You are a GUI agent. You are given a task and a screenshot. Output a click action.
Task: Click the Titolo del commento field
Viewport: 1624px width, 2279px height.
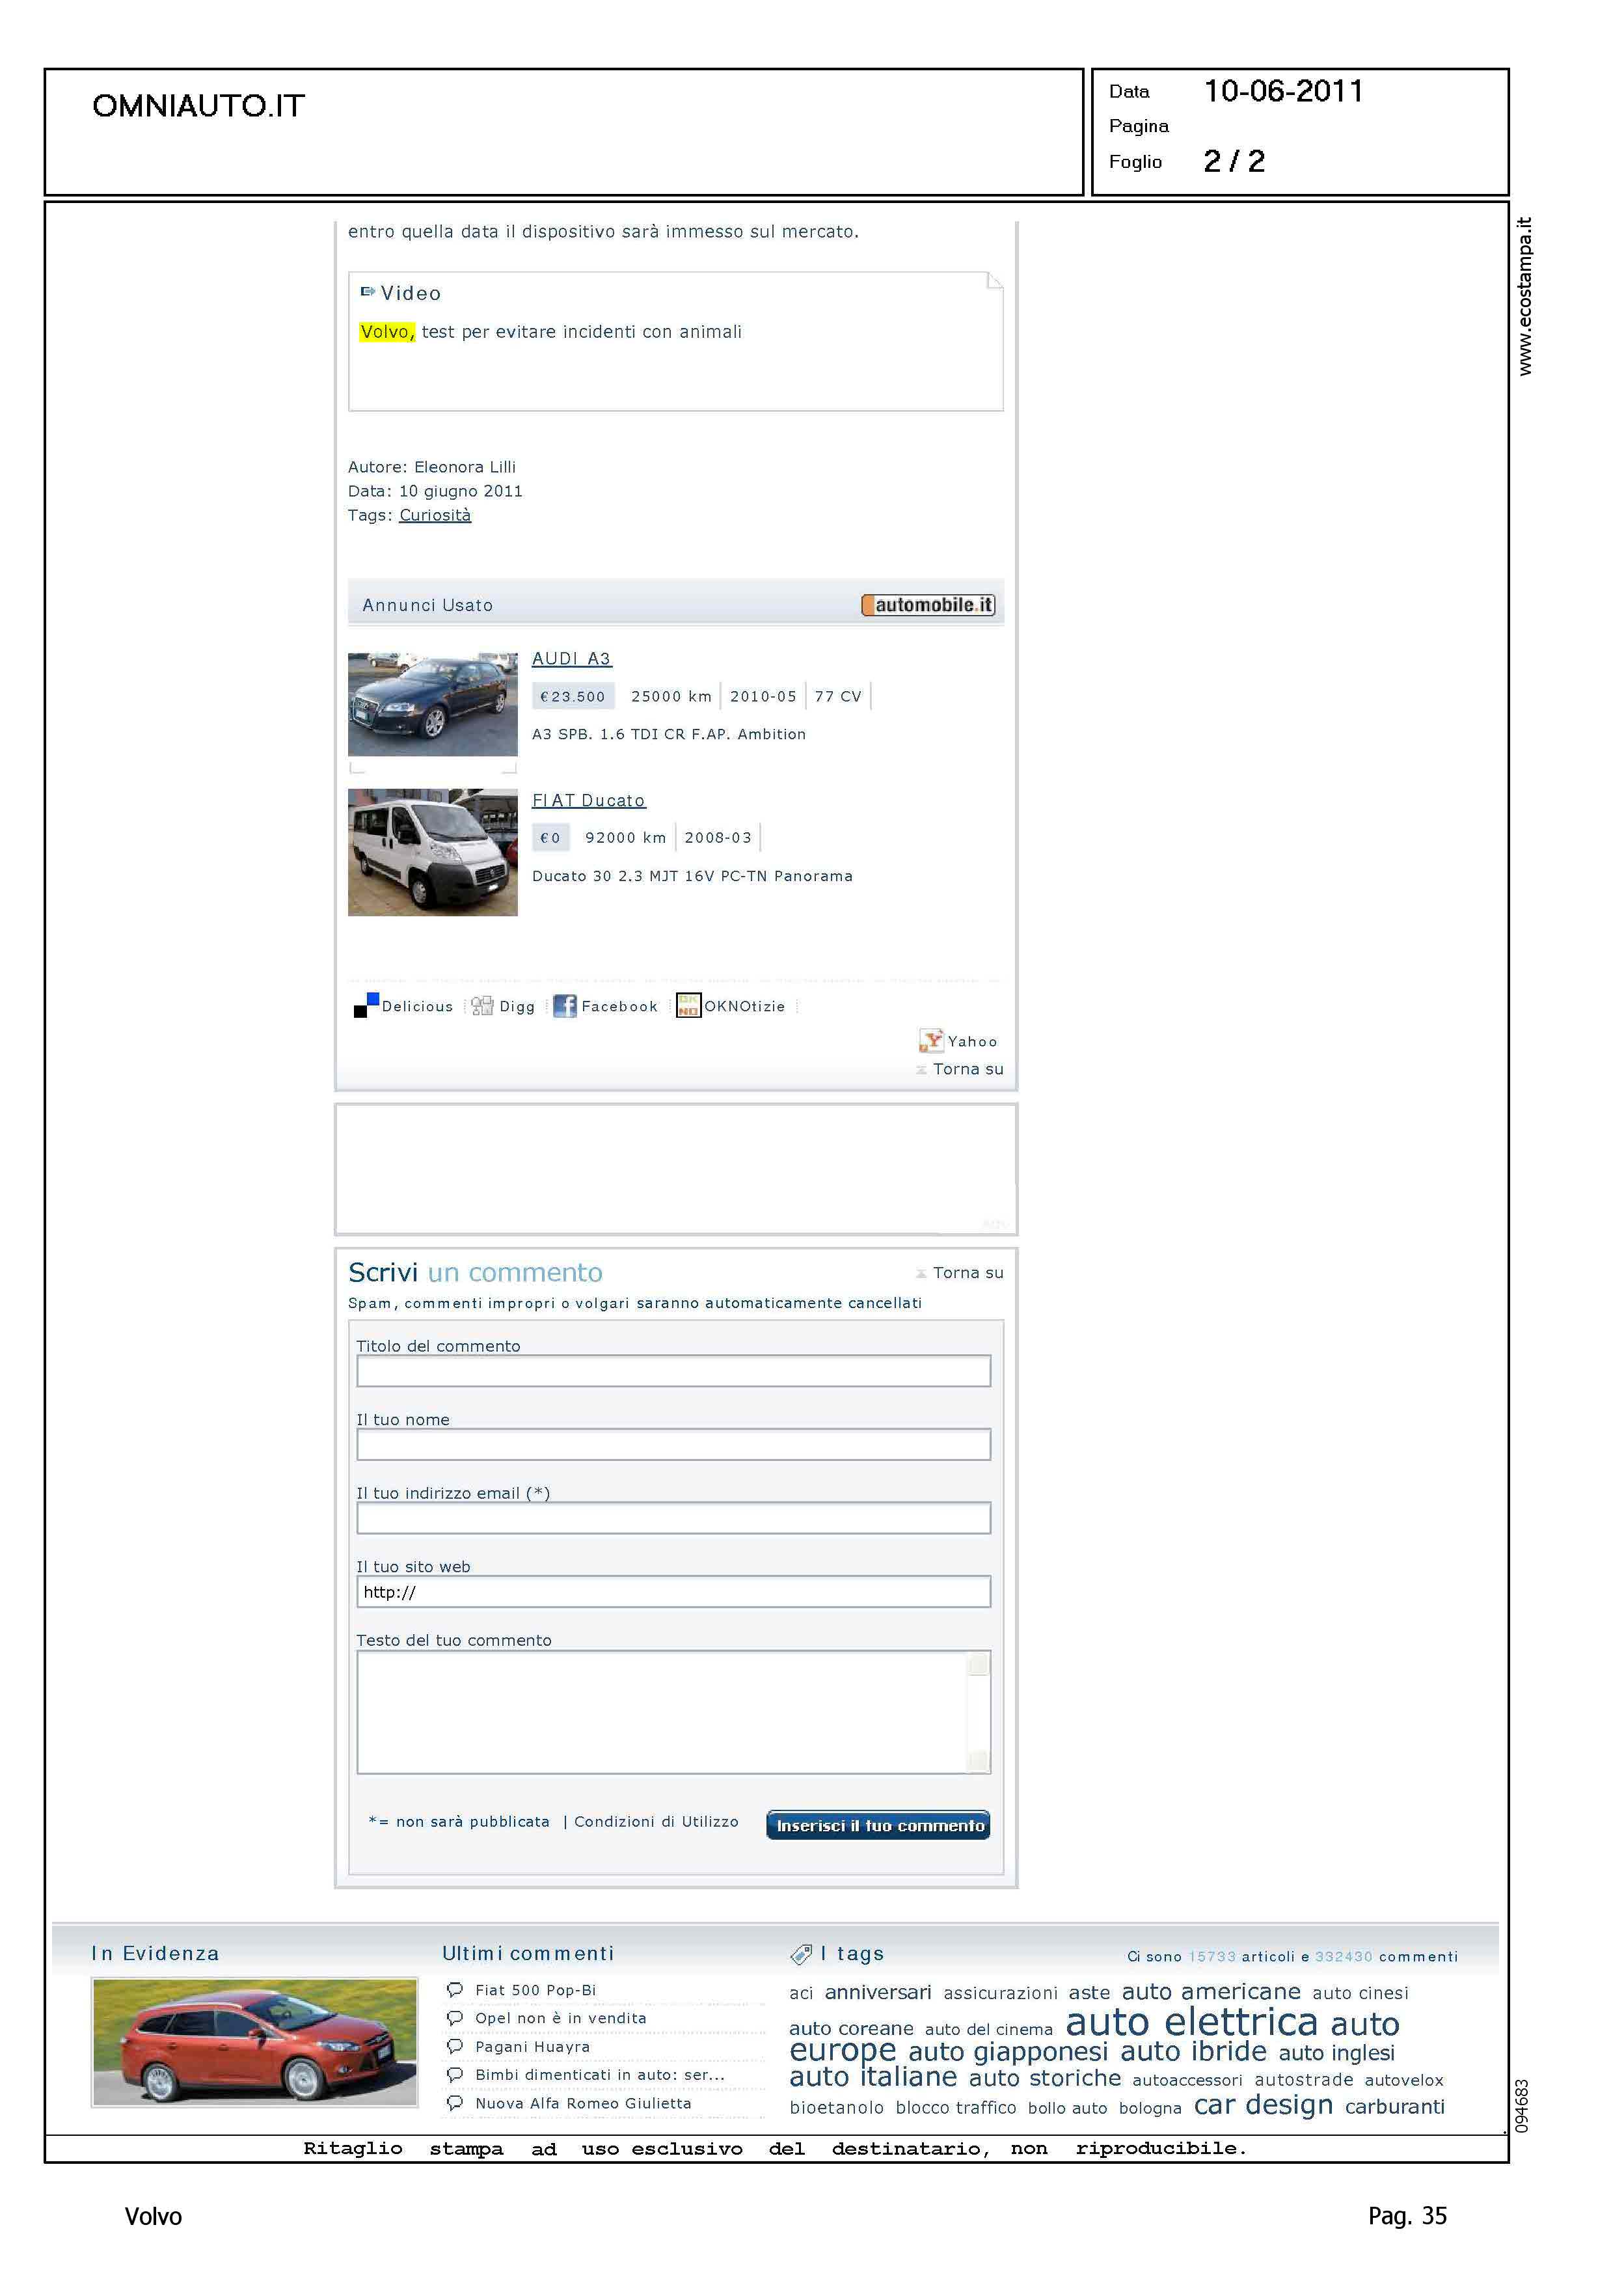point(673,1371)
